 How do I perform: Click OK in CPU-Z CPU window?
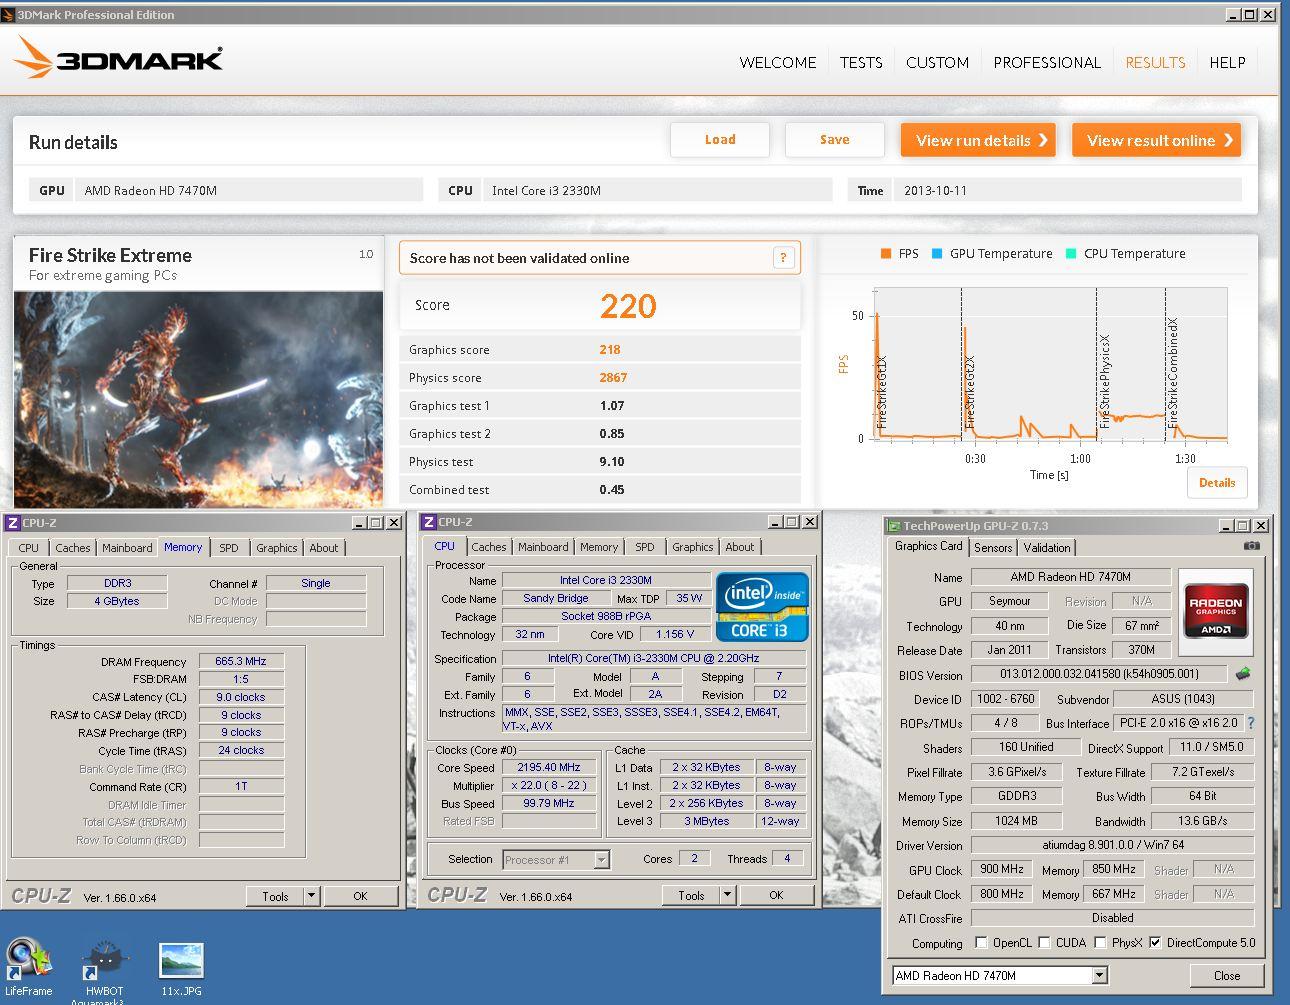pos(776,895)
